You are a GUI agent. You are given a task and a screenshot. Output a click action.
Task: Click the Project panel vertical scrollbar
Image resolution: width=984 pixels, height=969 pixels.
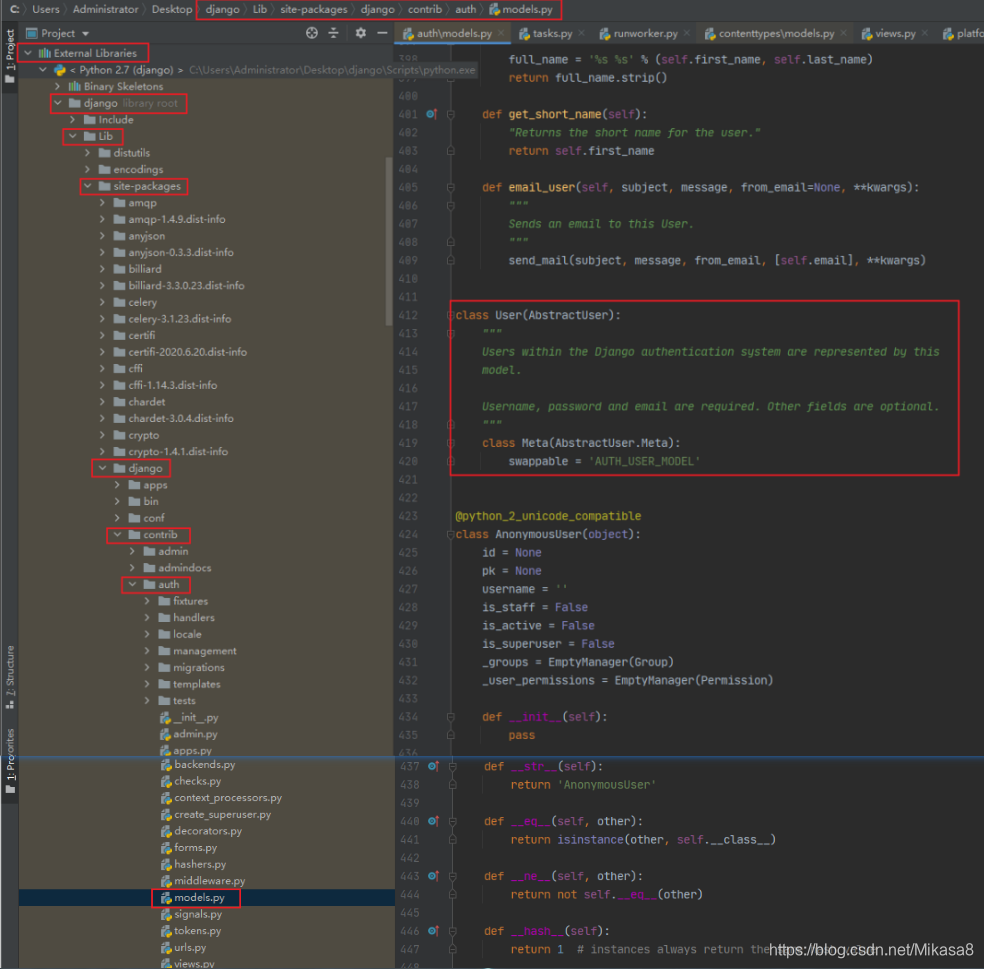[388, 242]
